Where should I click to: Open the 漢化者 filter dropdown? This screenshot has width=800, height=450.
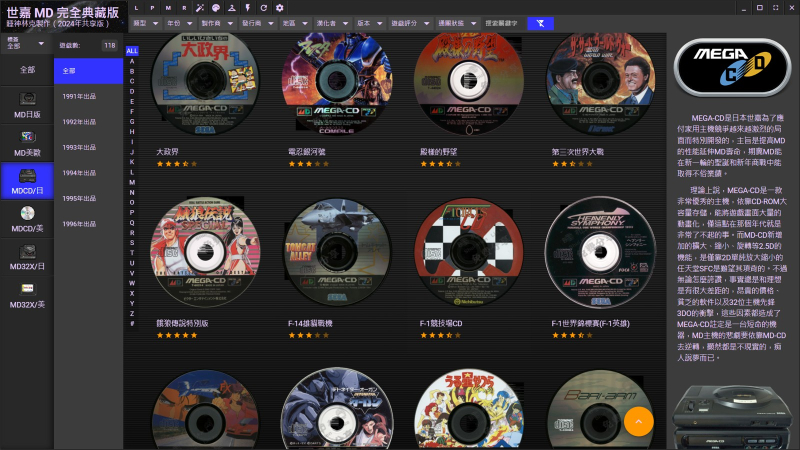332,23
